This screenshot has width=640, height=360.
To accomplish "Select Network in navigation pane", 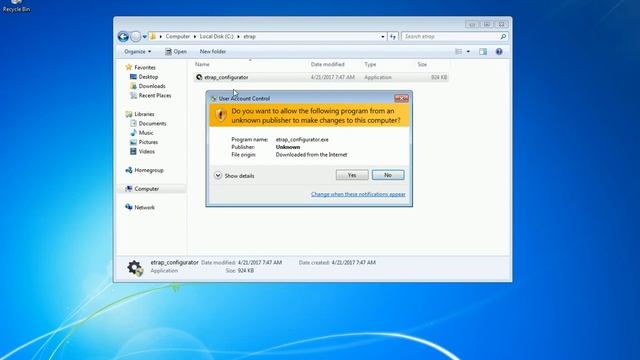I will [x=144, y=207].
